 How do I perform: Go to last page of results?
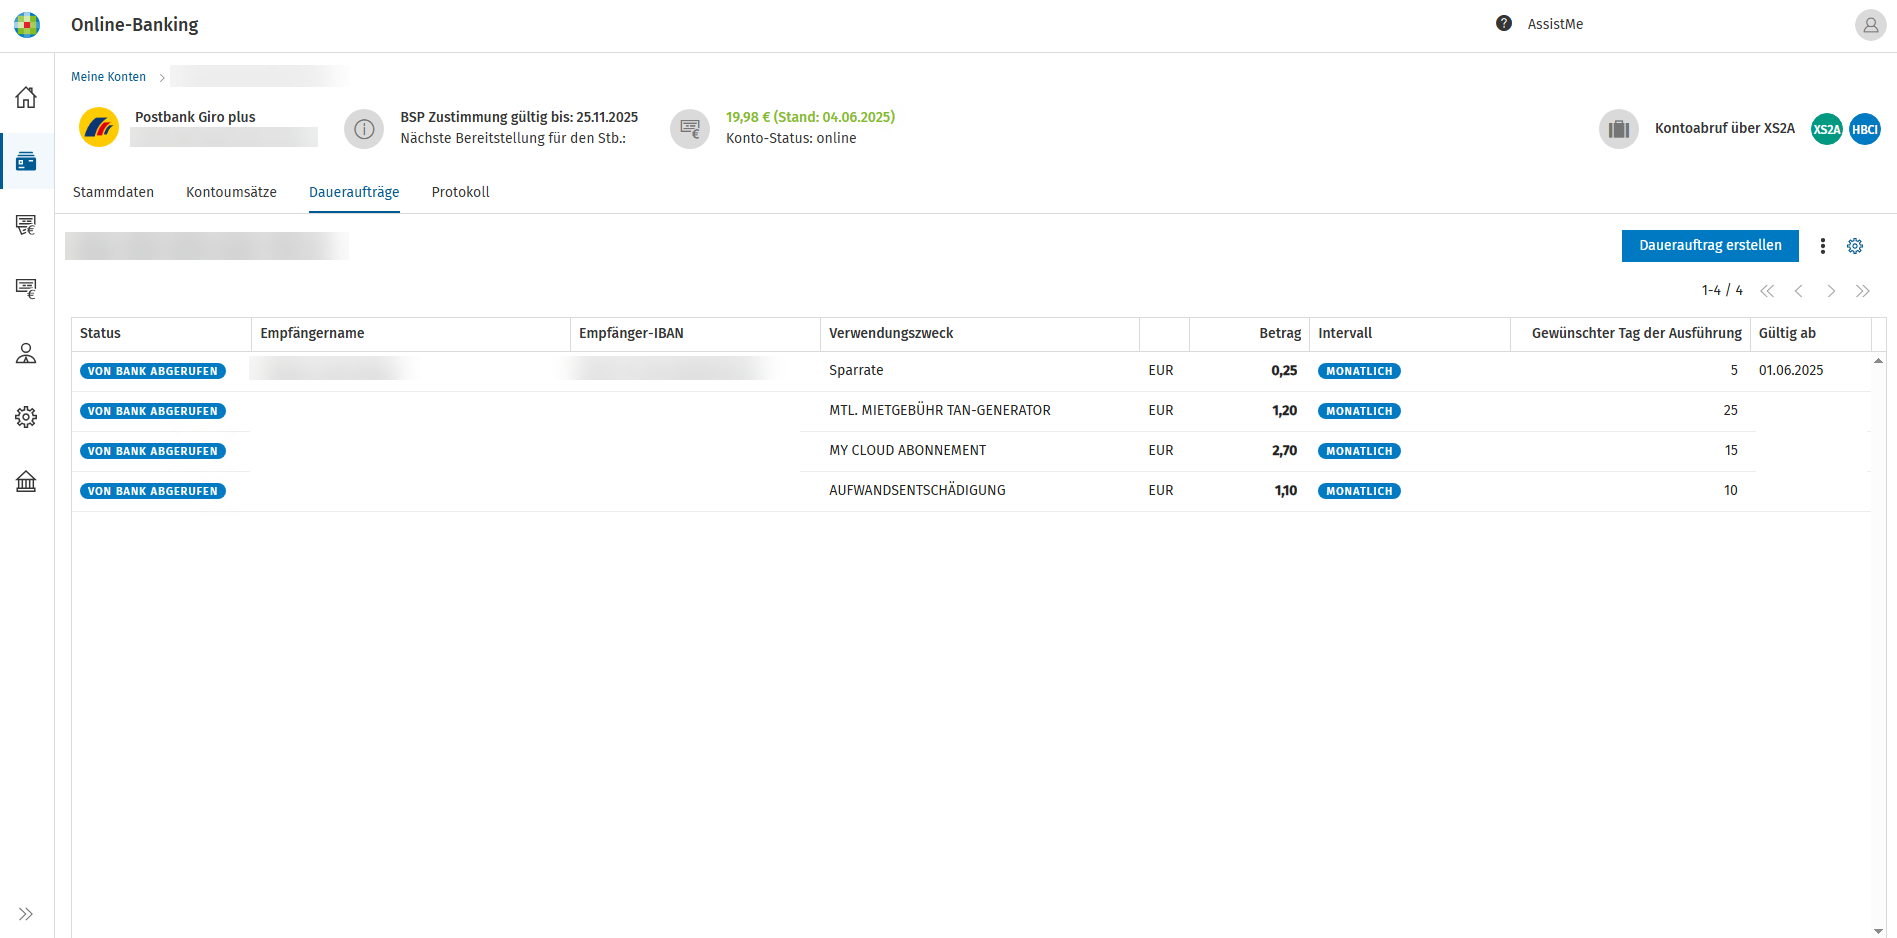tap(1862, 291)
